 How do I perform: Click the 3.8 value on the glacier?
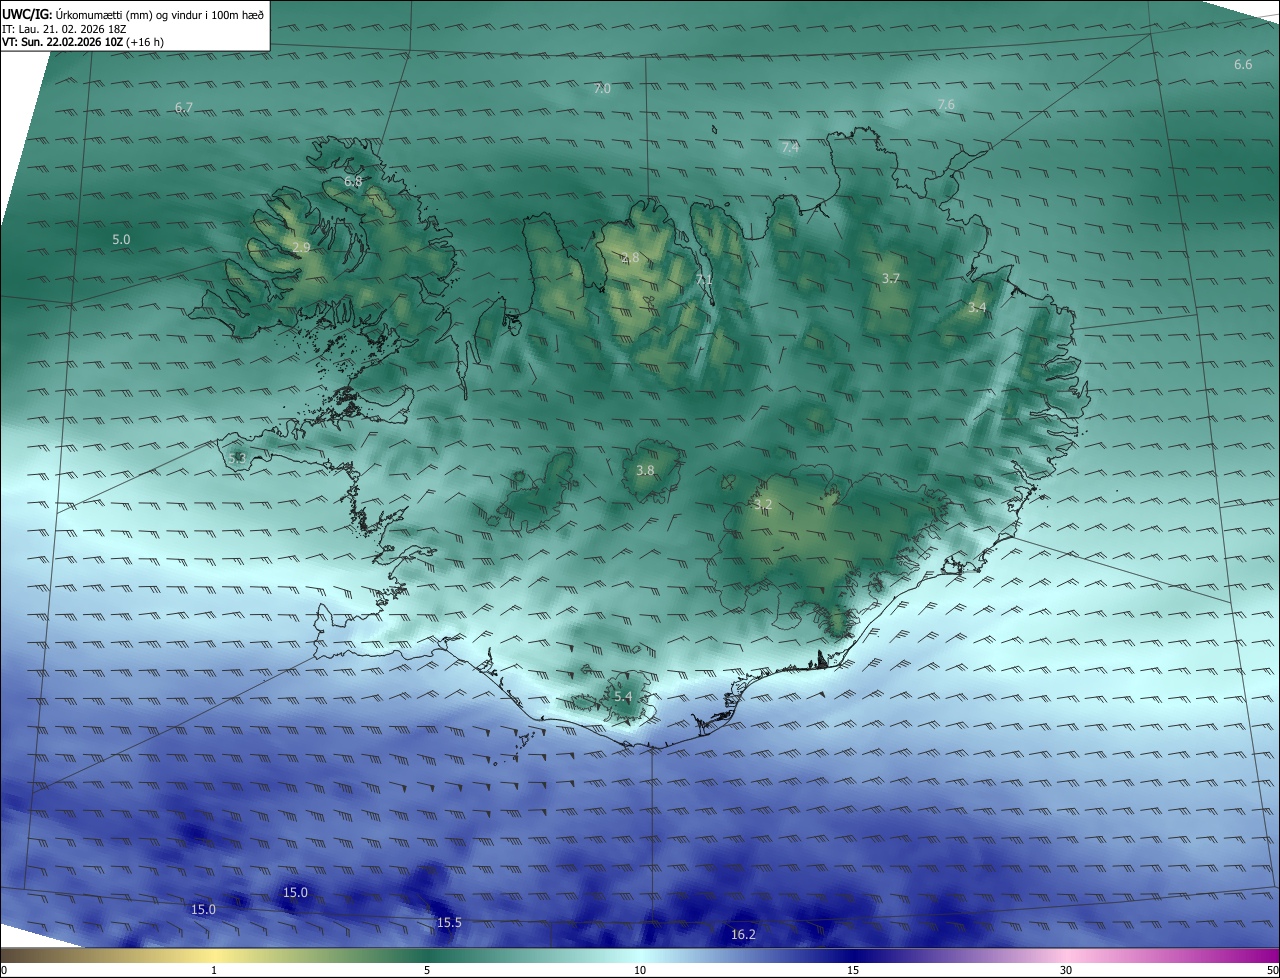point(645,470)
